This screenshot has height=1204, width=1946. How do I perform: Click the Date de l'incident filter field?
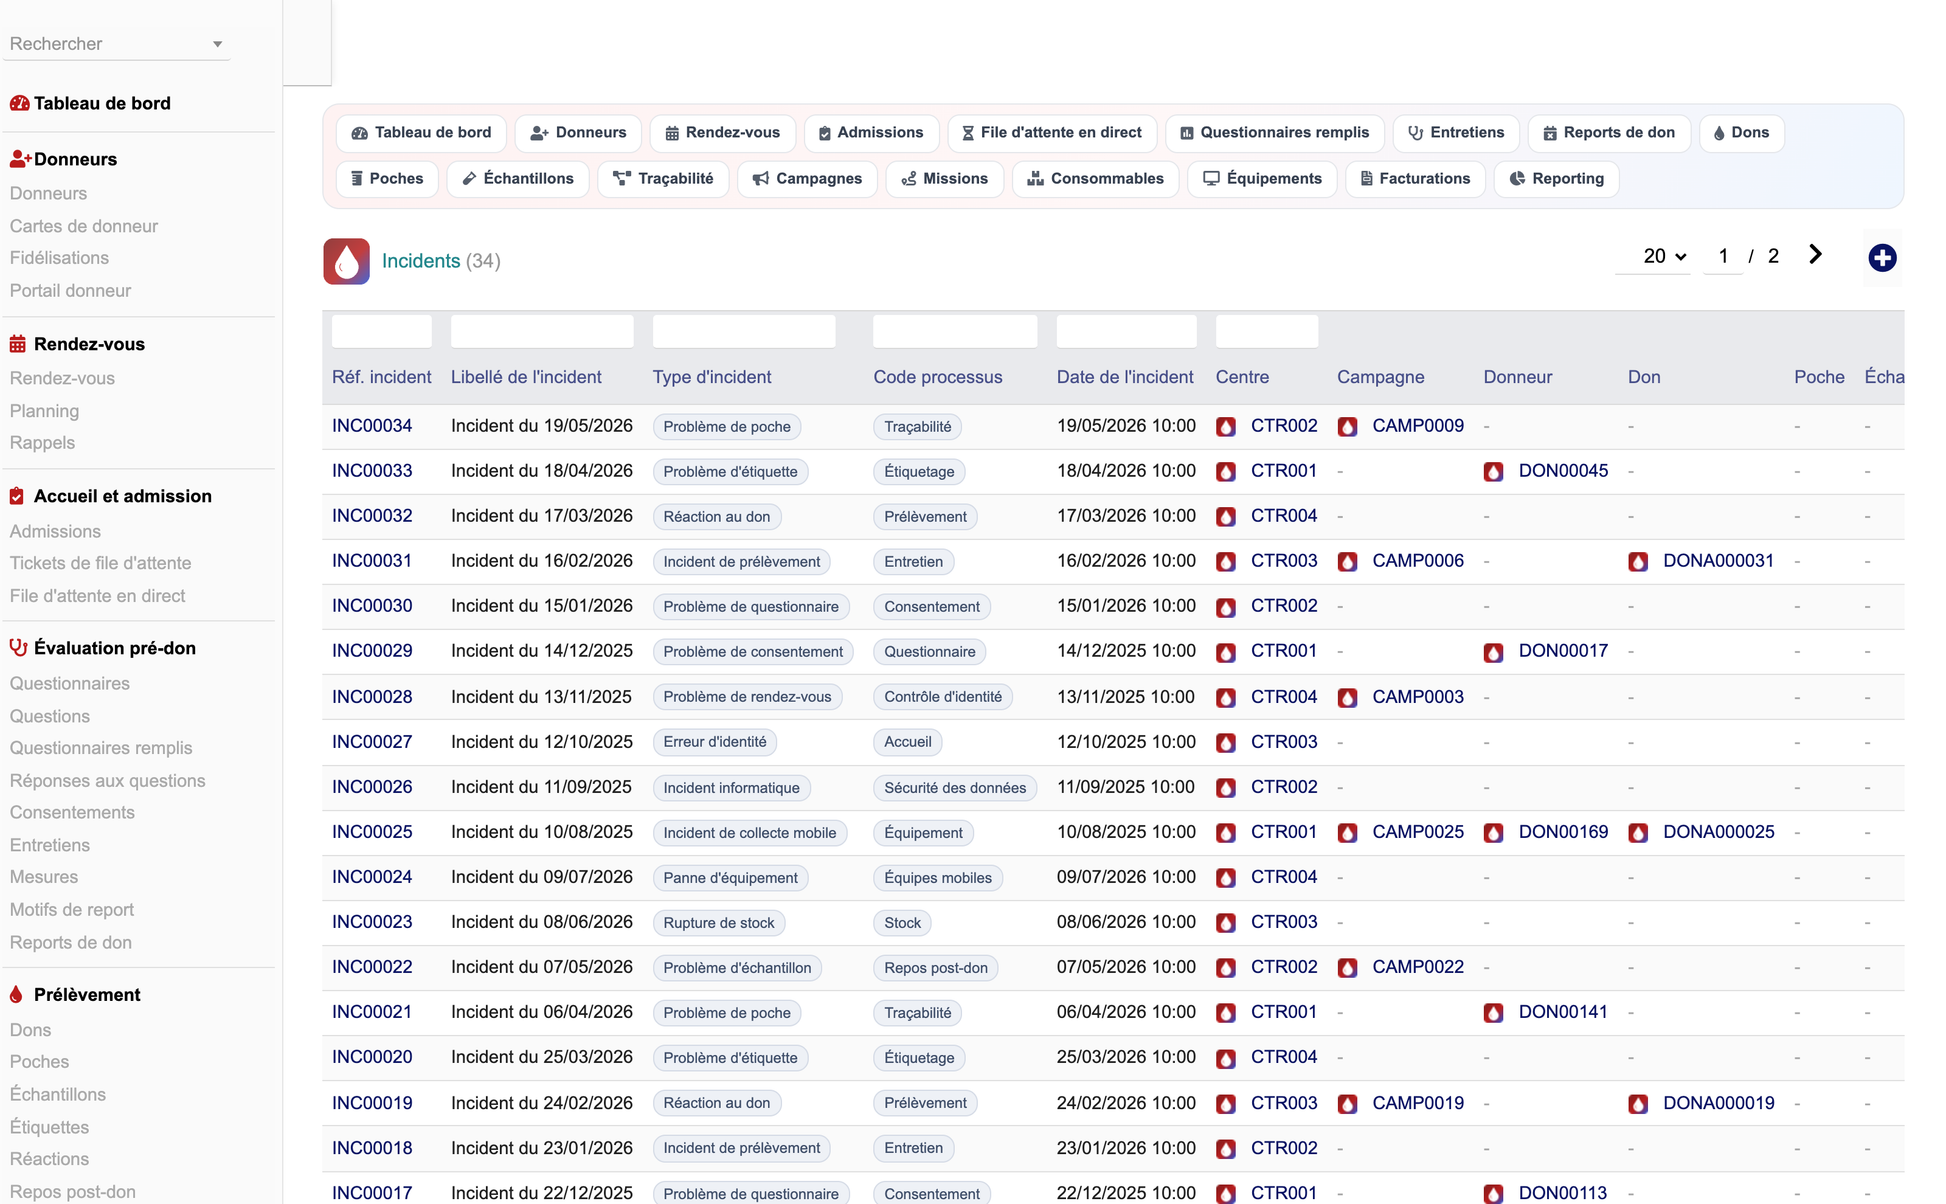pos(1126,331)
